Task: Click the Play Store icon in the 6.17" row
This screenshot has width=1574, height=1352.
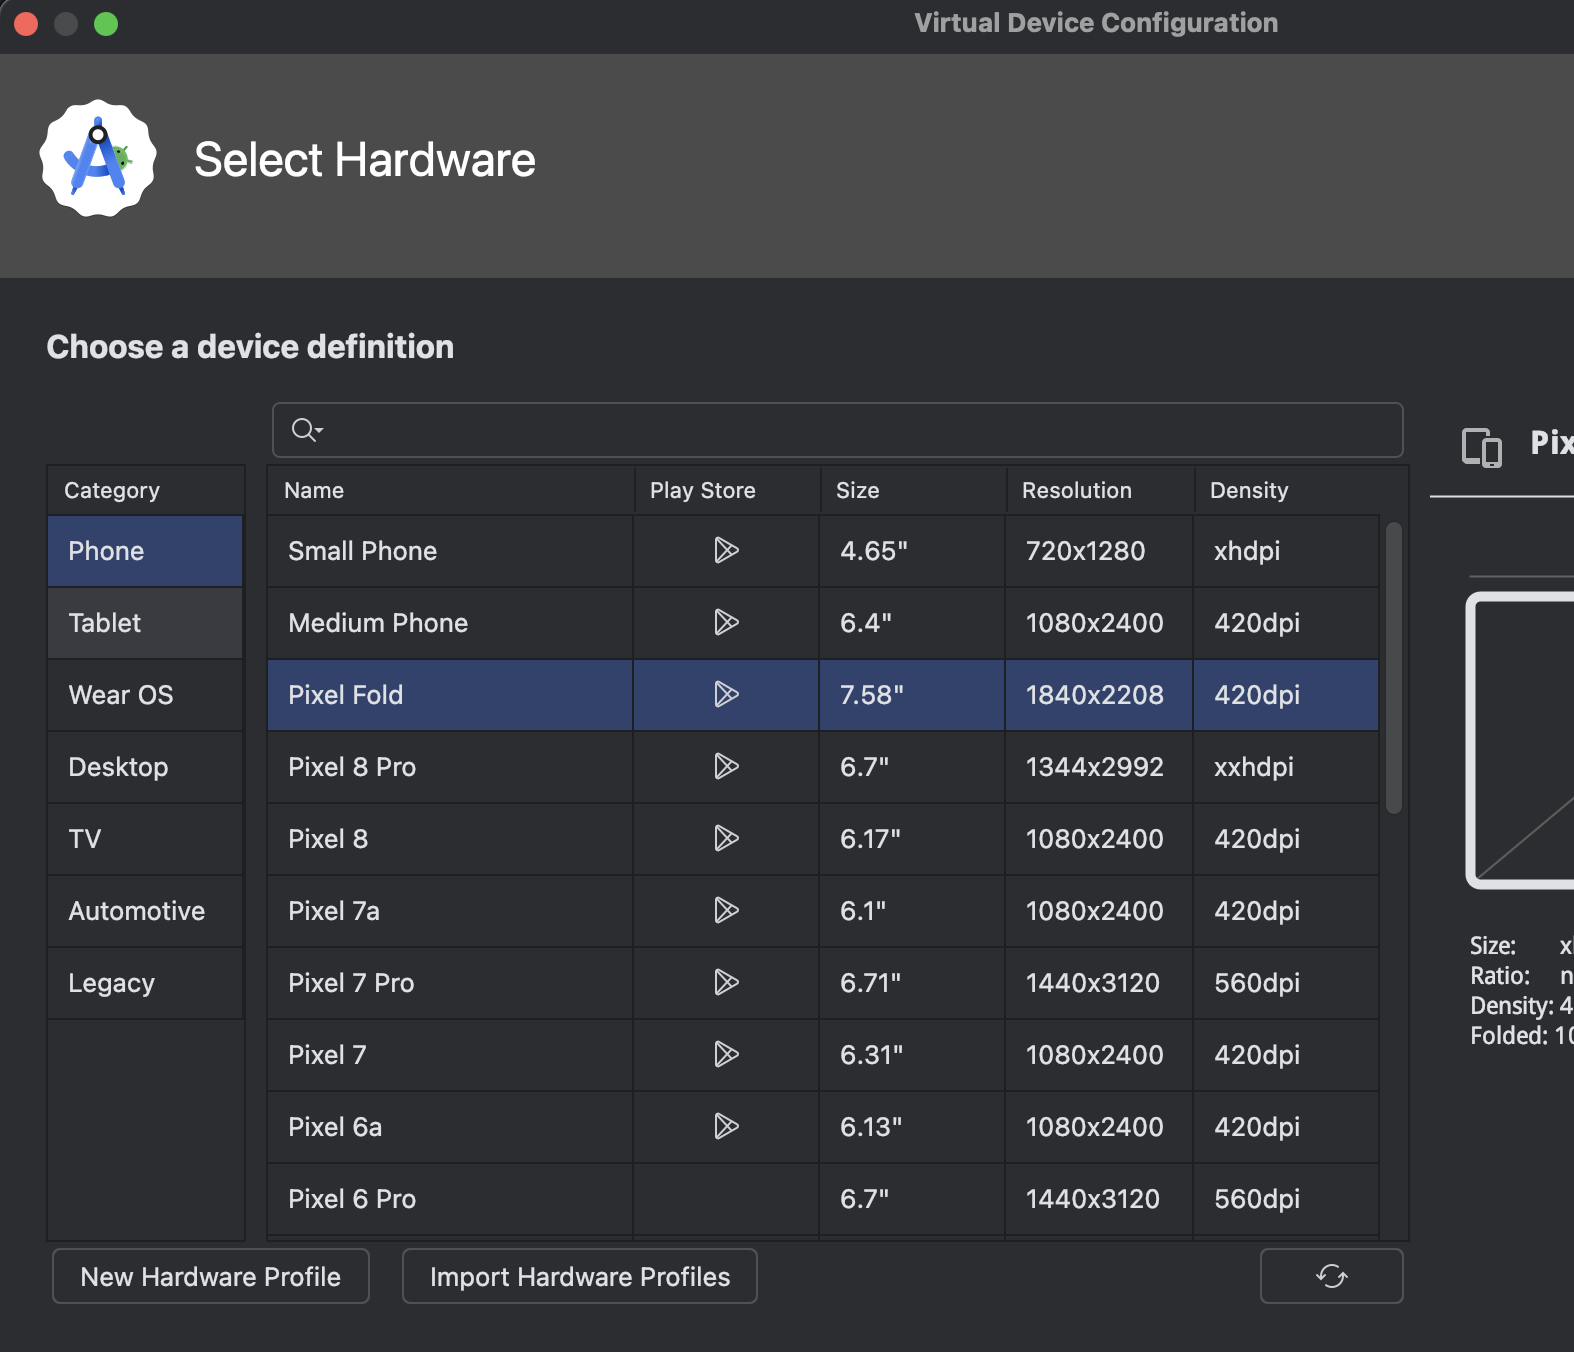Action: [x=726, y=838]
